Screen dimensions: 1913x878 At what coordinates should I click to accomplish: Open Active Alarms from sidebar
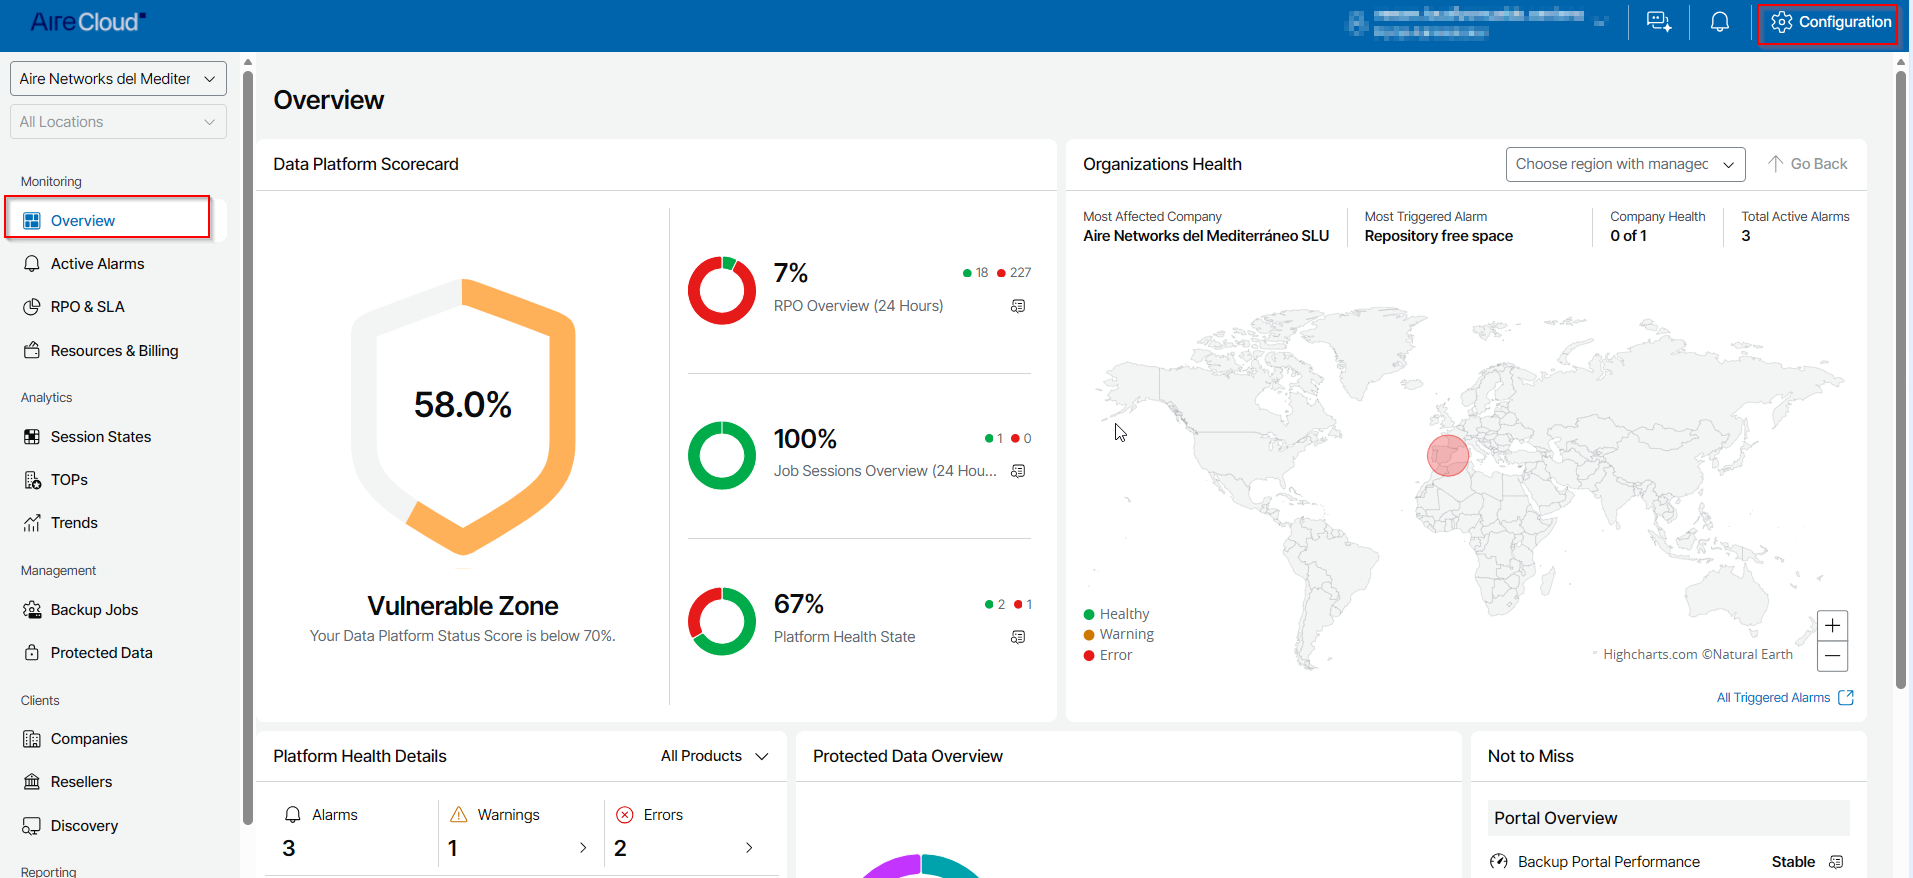tap(97, 264)
